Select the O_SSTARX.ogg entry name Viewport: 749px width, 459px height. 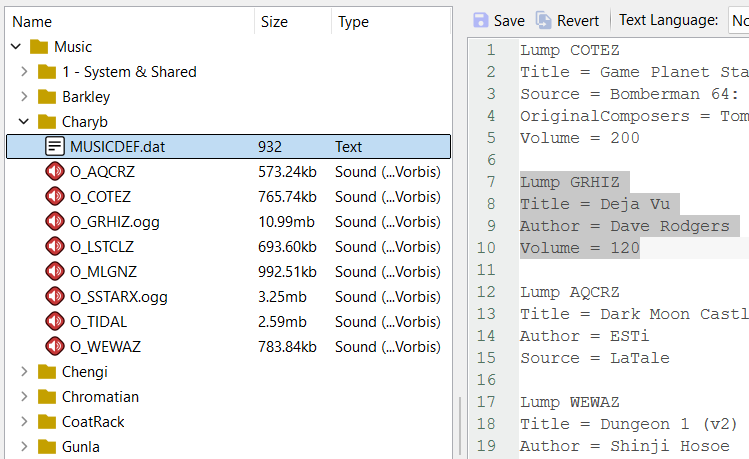click(118, 297)
